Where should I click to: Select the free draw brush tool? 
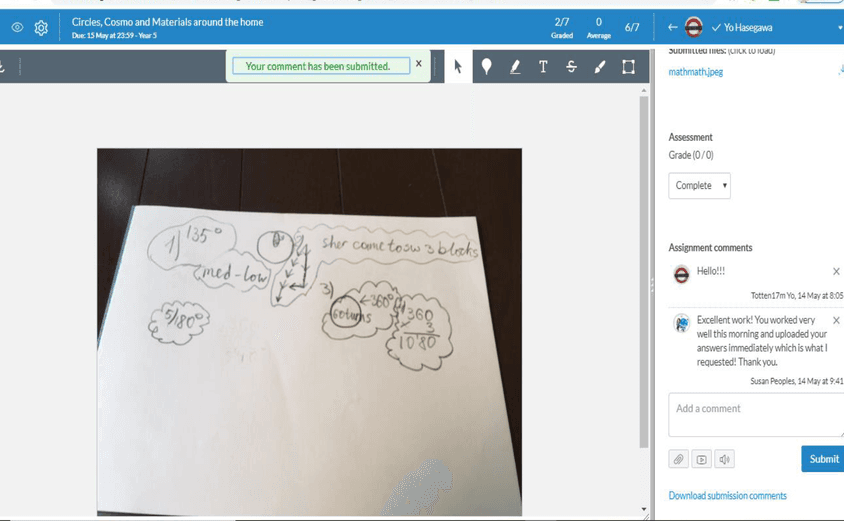[x=600, y=67]
